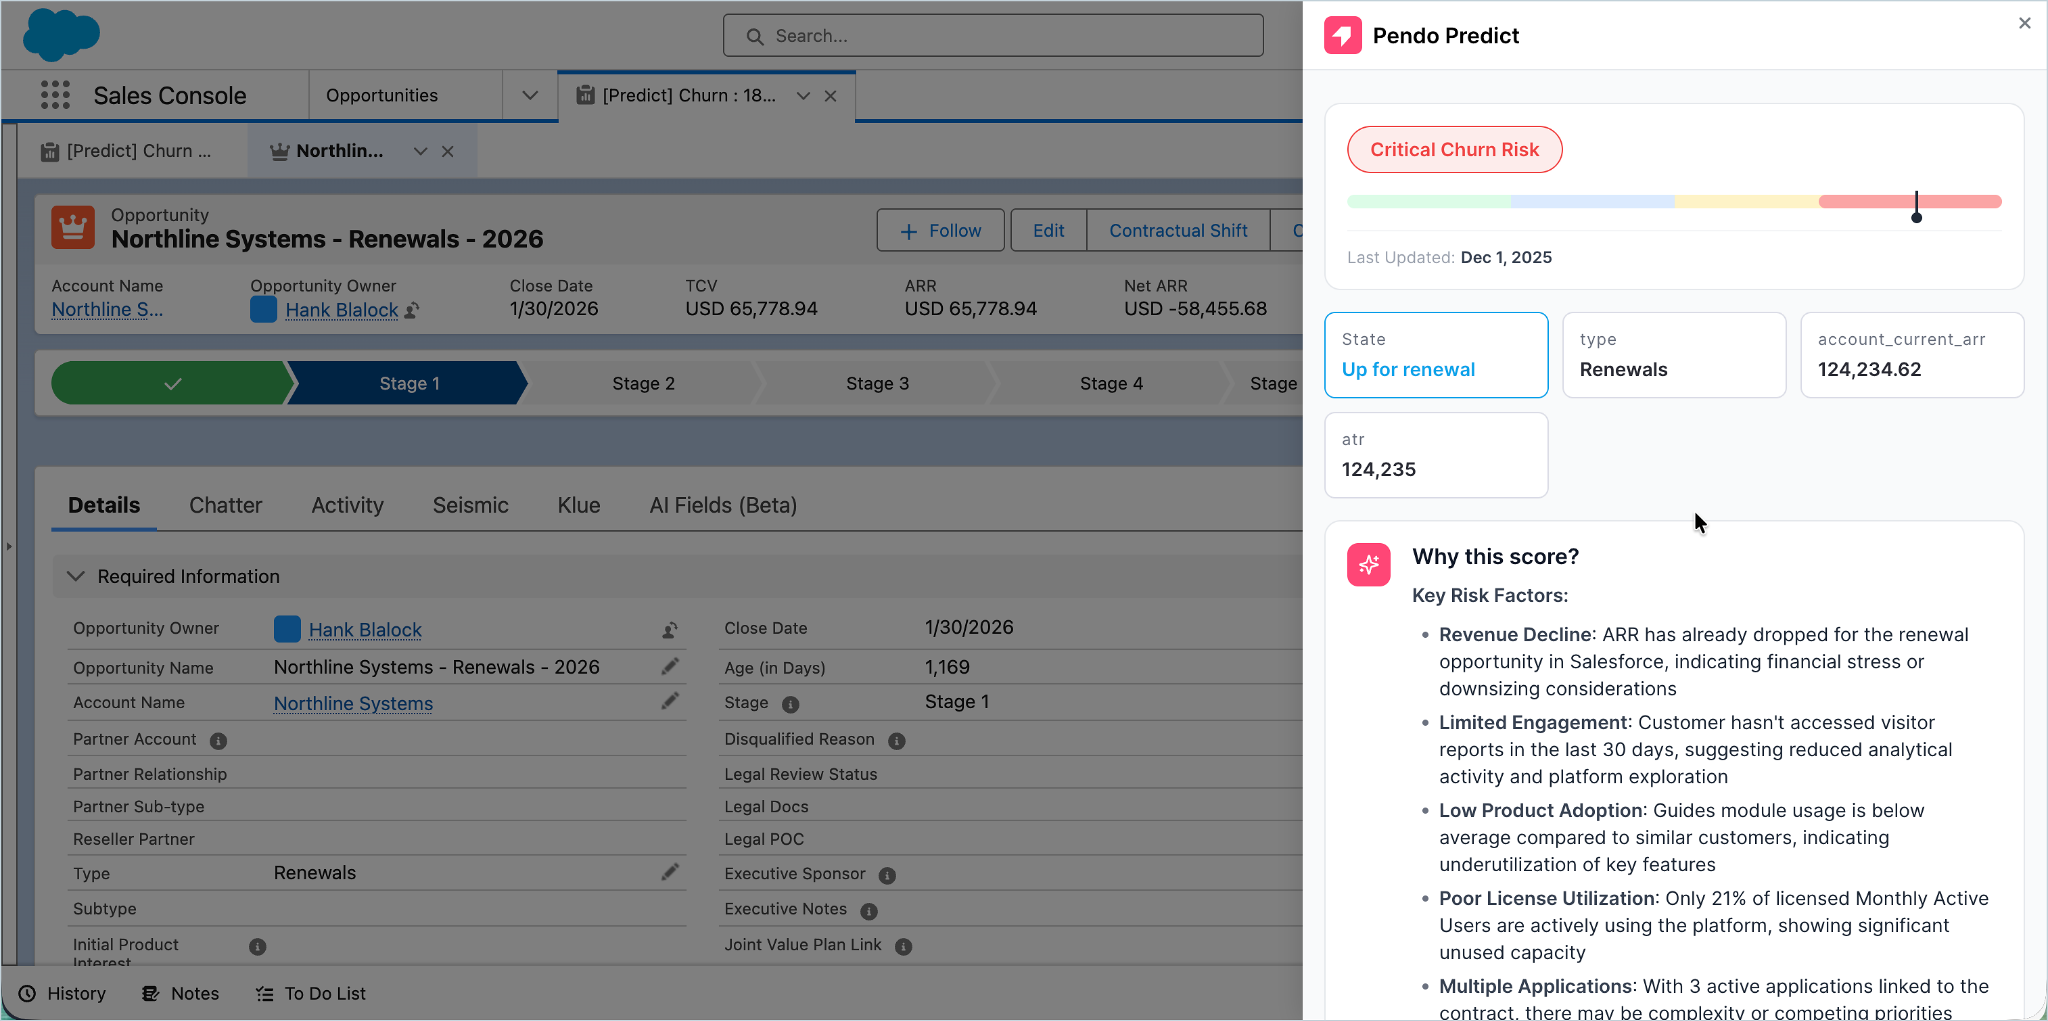Click the Notes utility icon
This screenshot has height=1021, width=2048.
click(151, 993)
